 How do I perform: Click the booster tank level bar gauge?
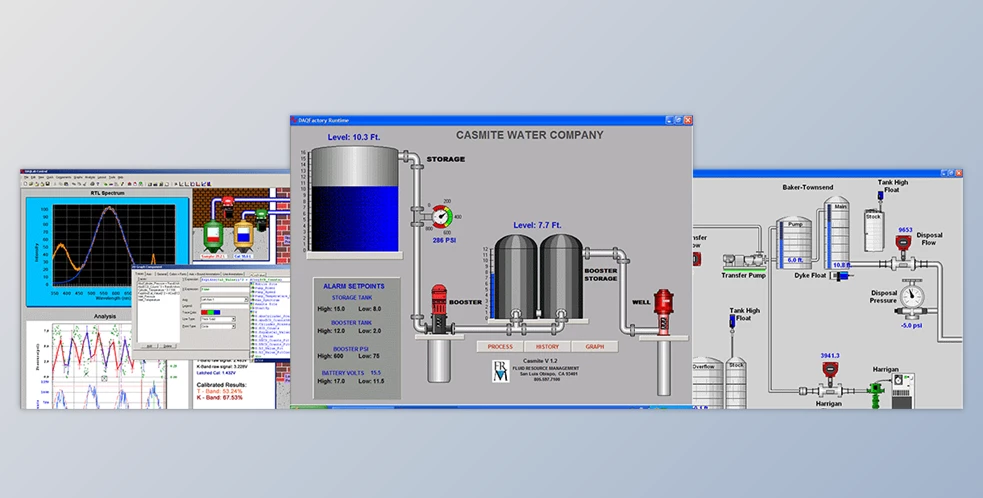[x=492, y=284]
